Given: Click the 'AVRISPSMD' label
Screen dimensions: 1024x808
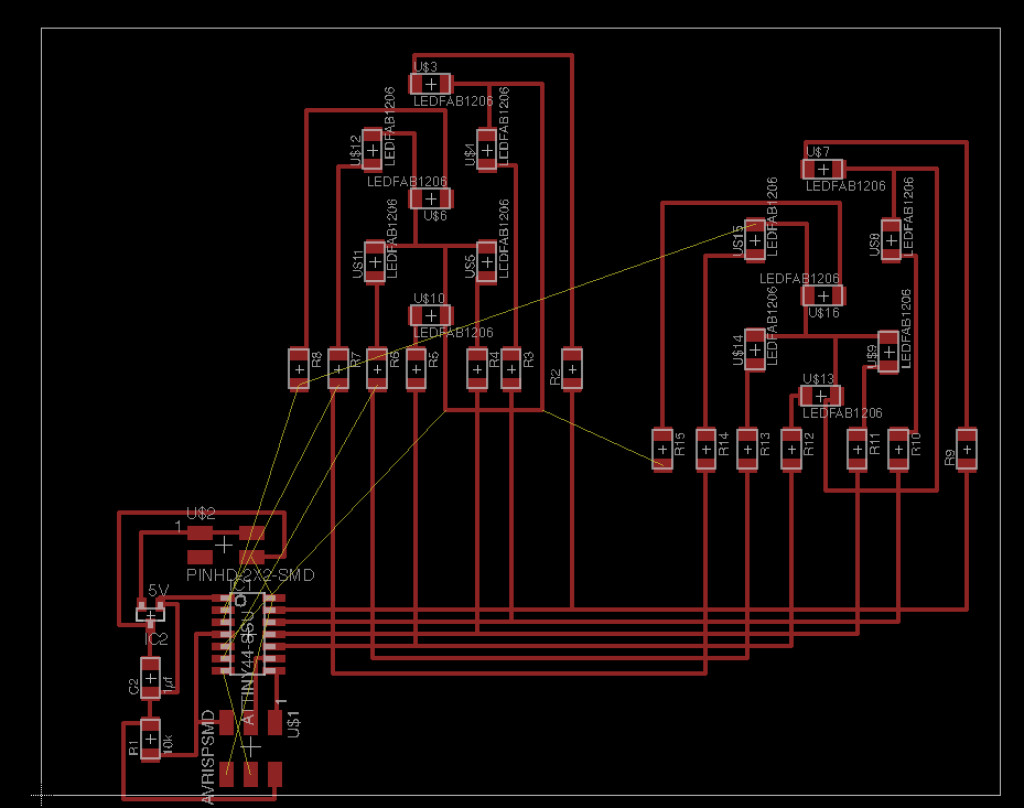Looking at the screenshot, I should (208, 757).
